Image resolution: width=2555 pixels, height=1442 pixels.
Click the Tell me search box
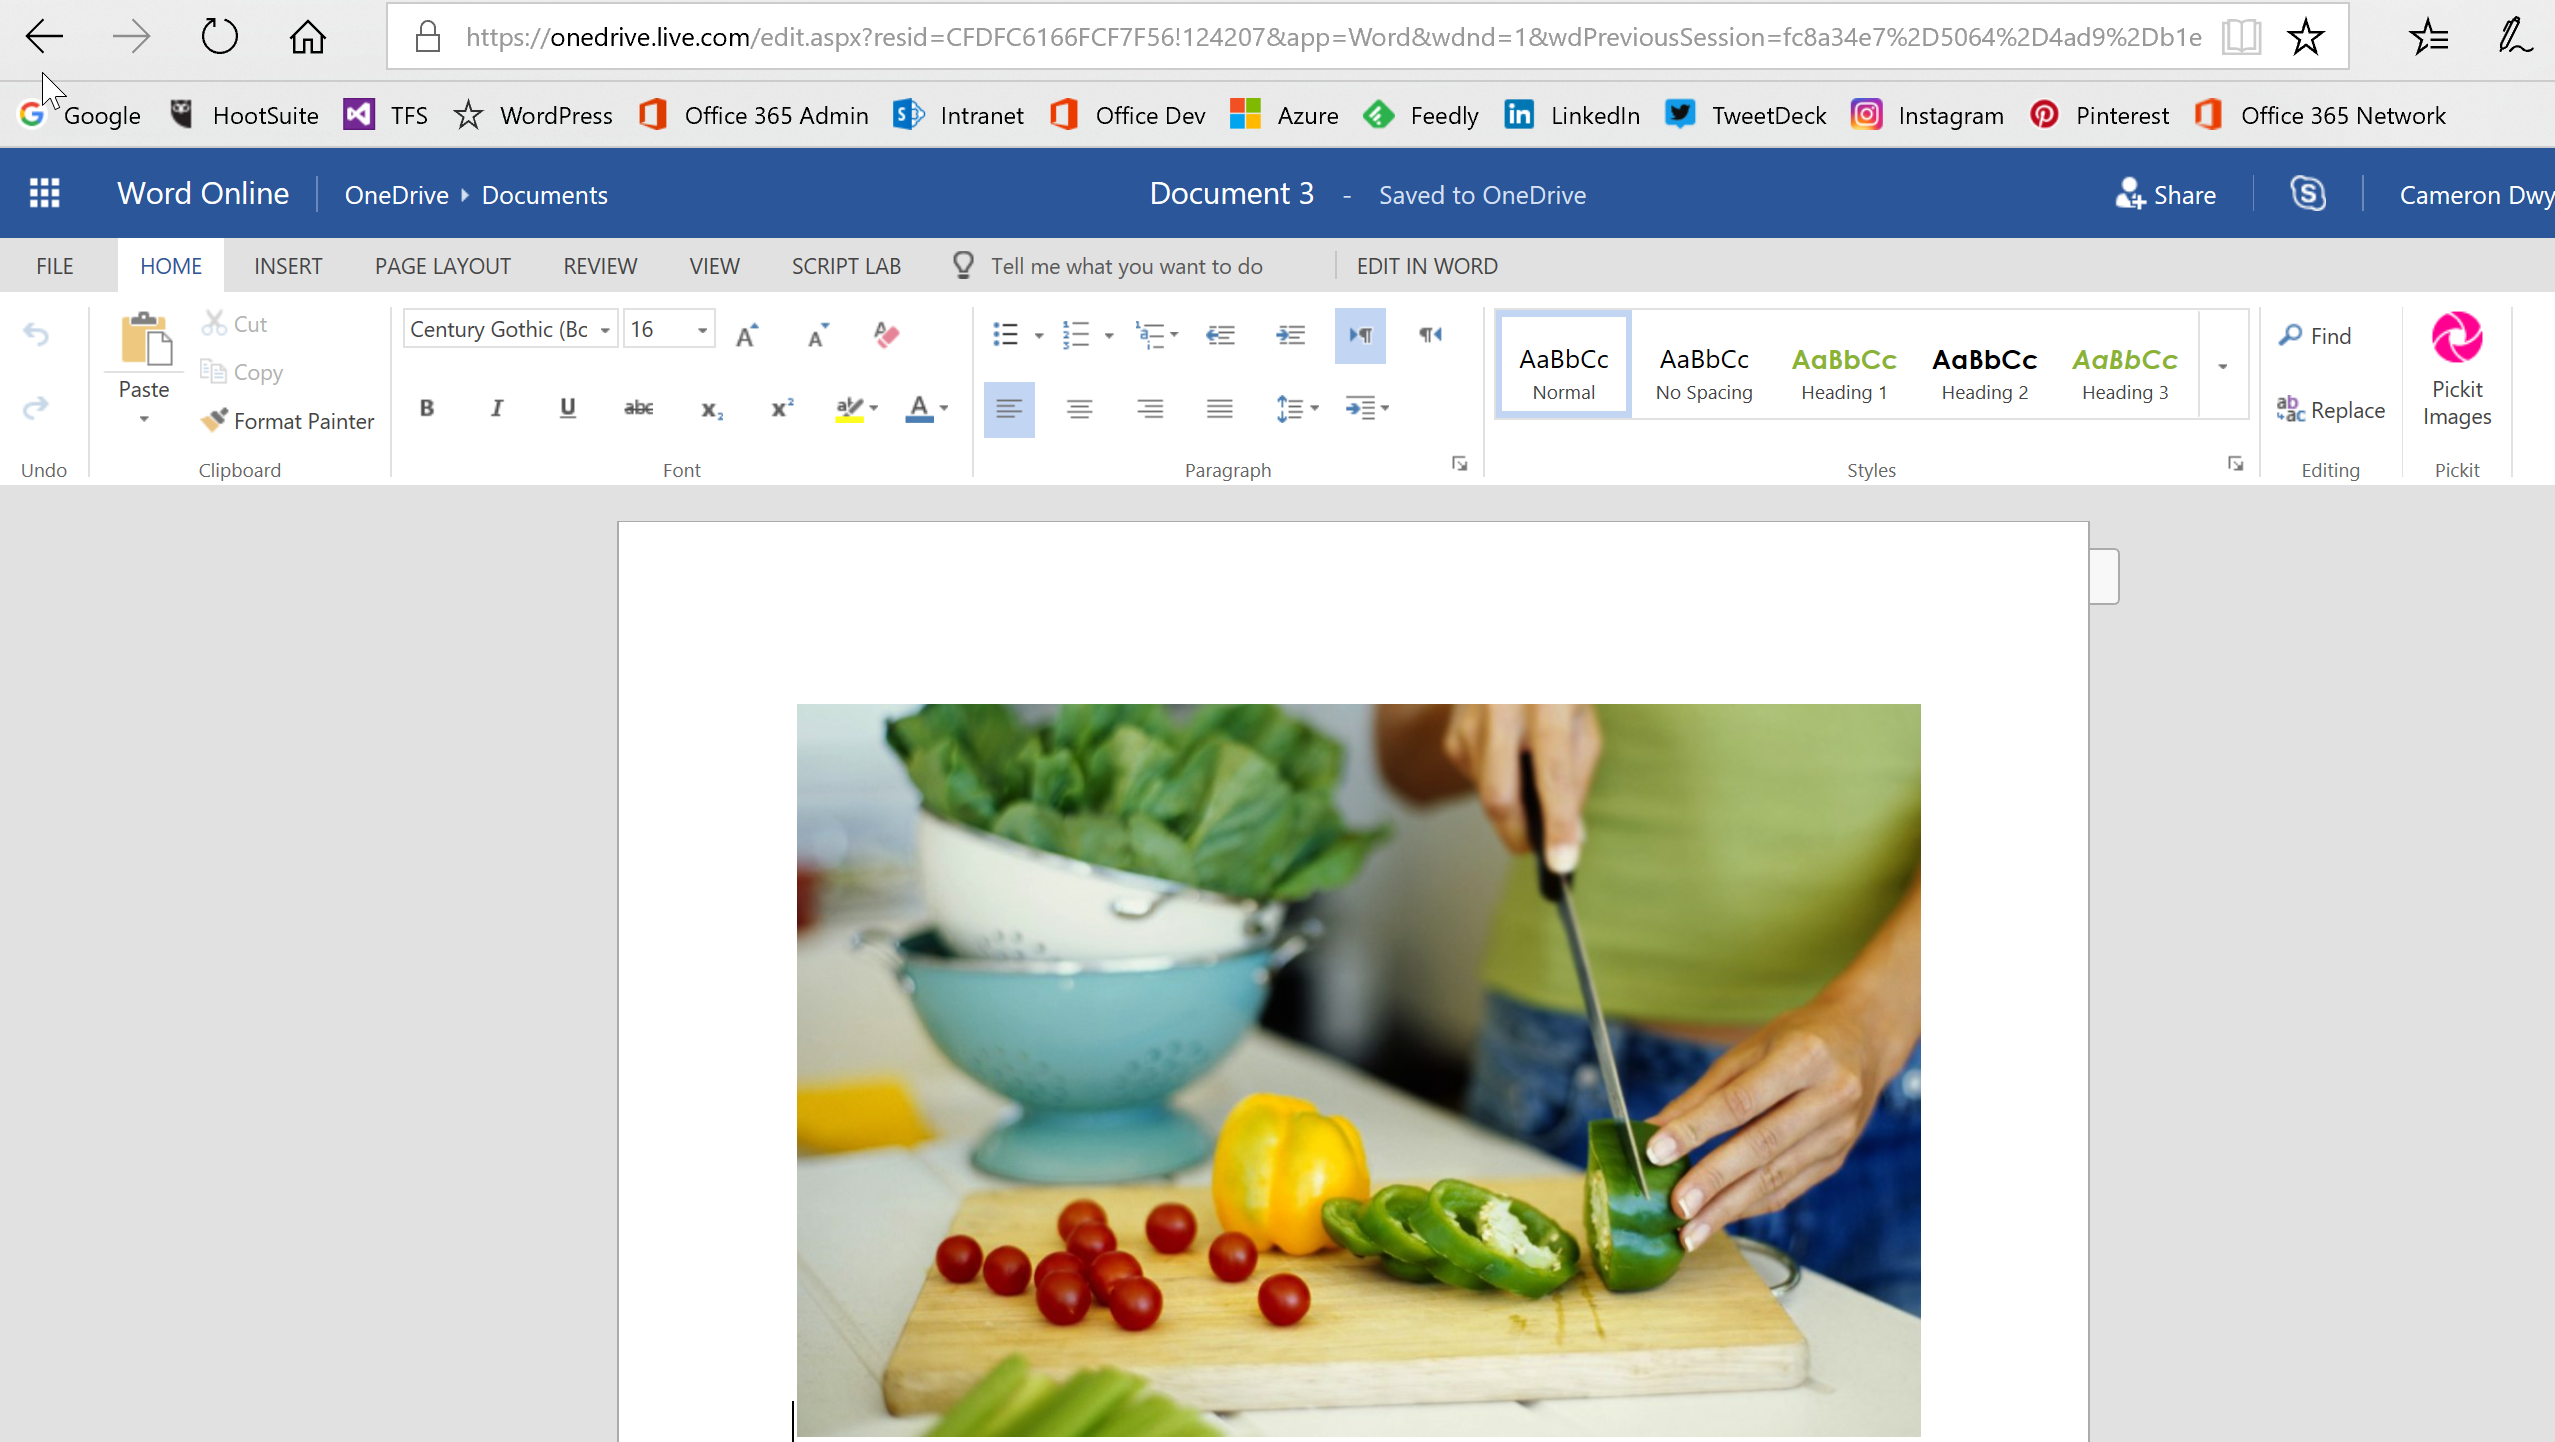pos(1126,266)
